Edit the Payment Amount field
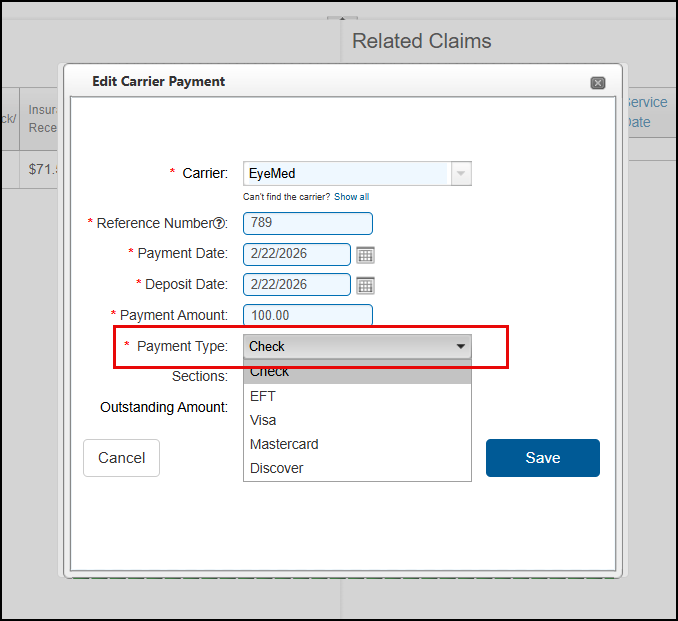 pyautogui.click(x=307, y=315)
